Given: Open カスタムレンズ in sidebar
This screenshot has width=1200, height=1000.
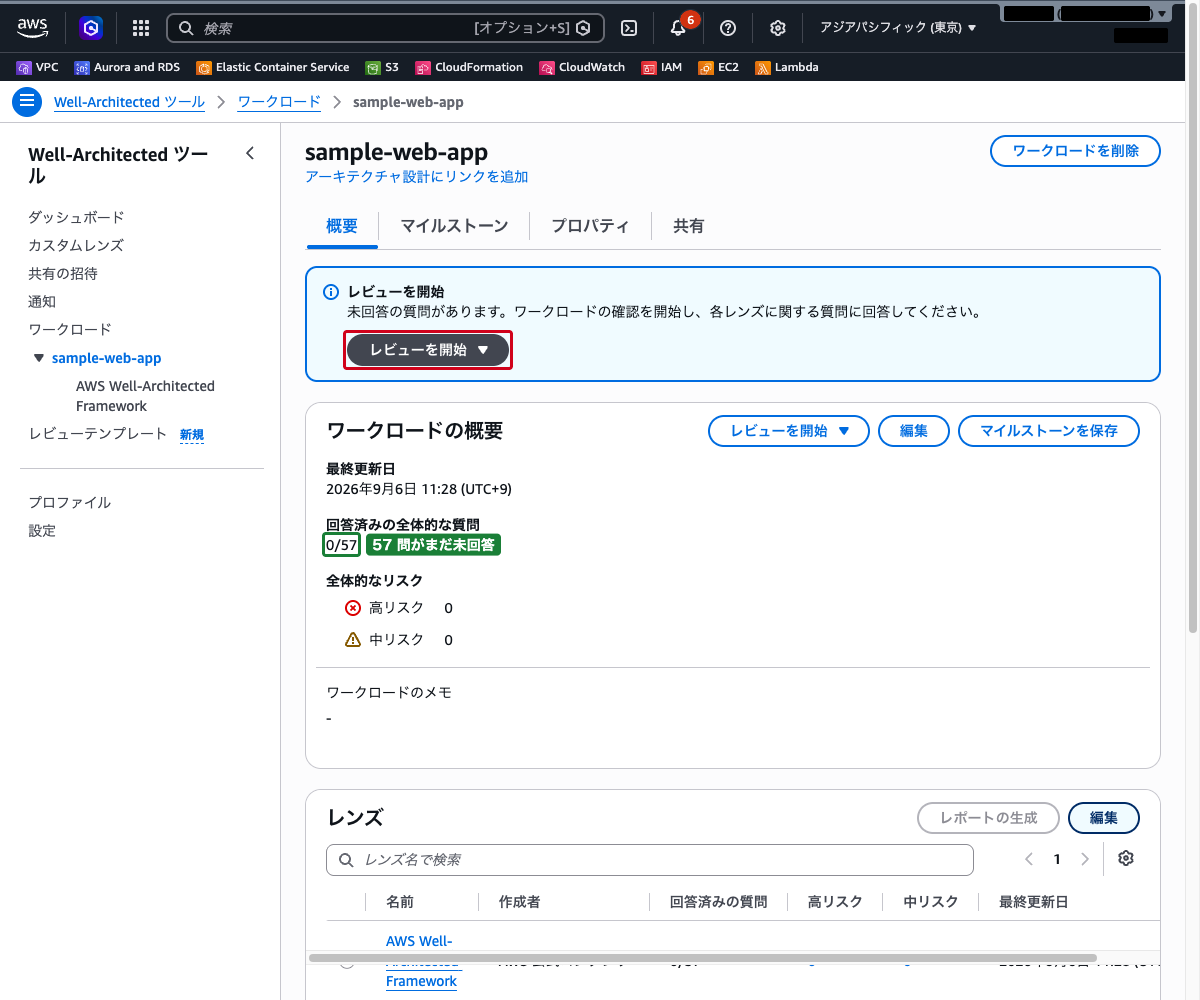Looking at the screenshot, I should (76, 245).
